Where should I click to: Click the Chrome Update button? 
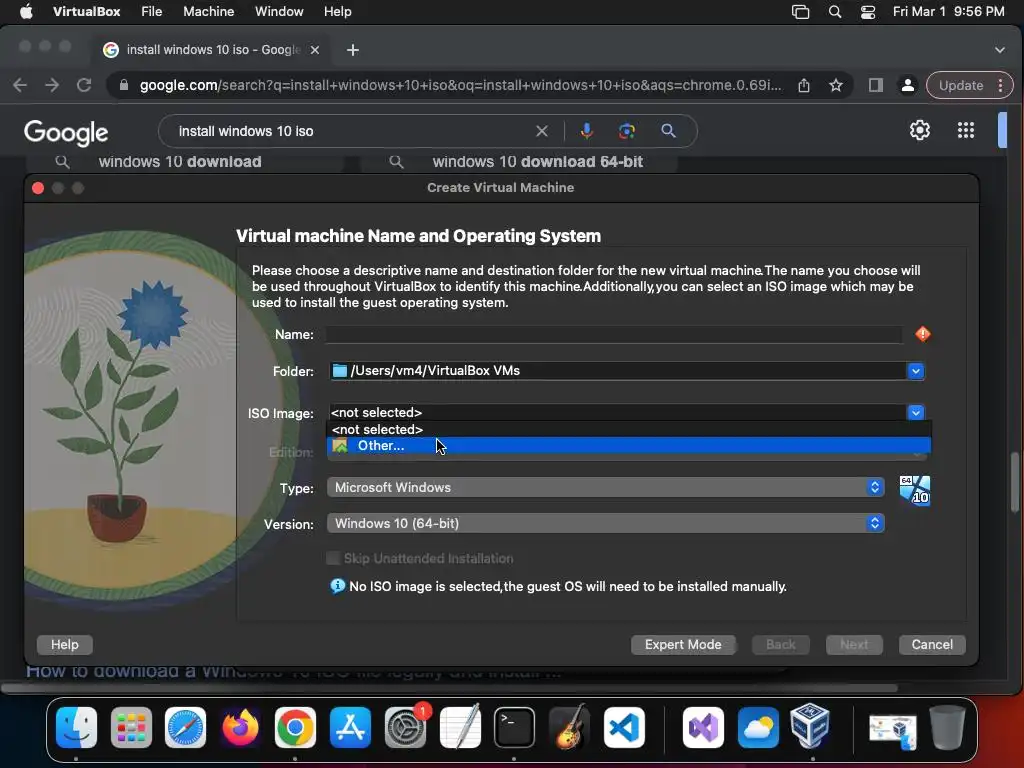[969, 86]
